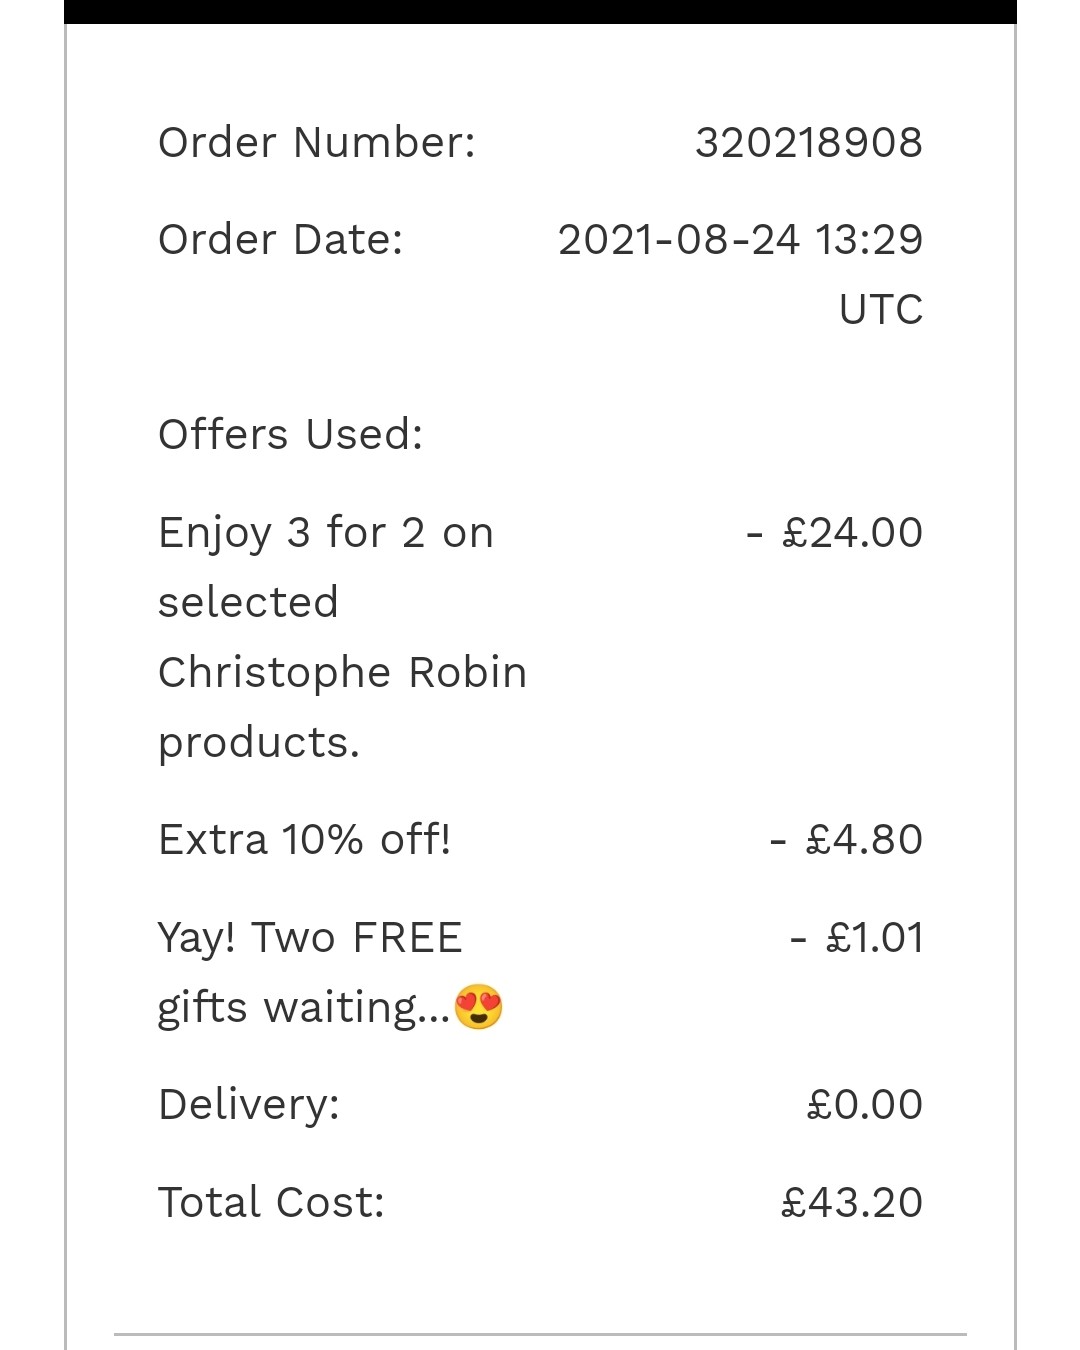1080x1350 pixels.
Task: Click the 13:29 order time
Action: (x=868, y=240)
